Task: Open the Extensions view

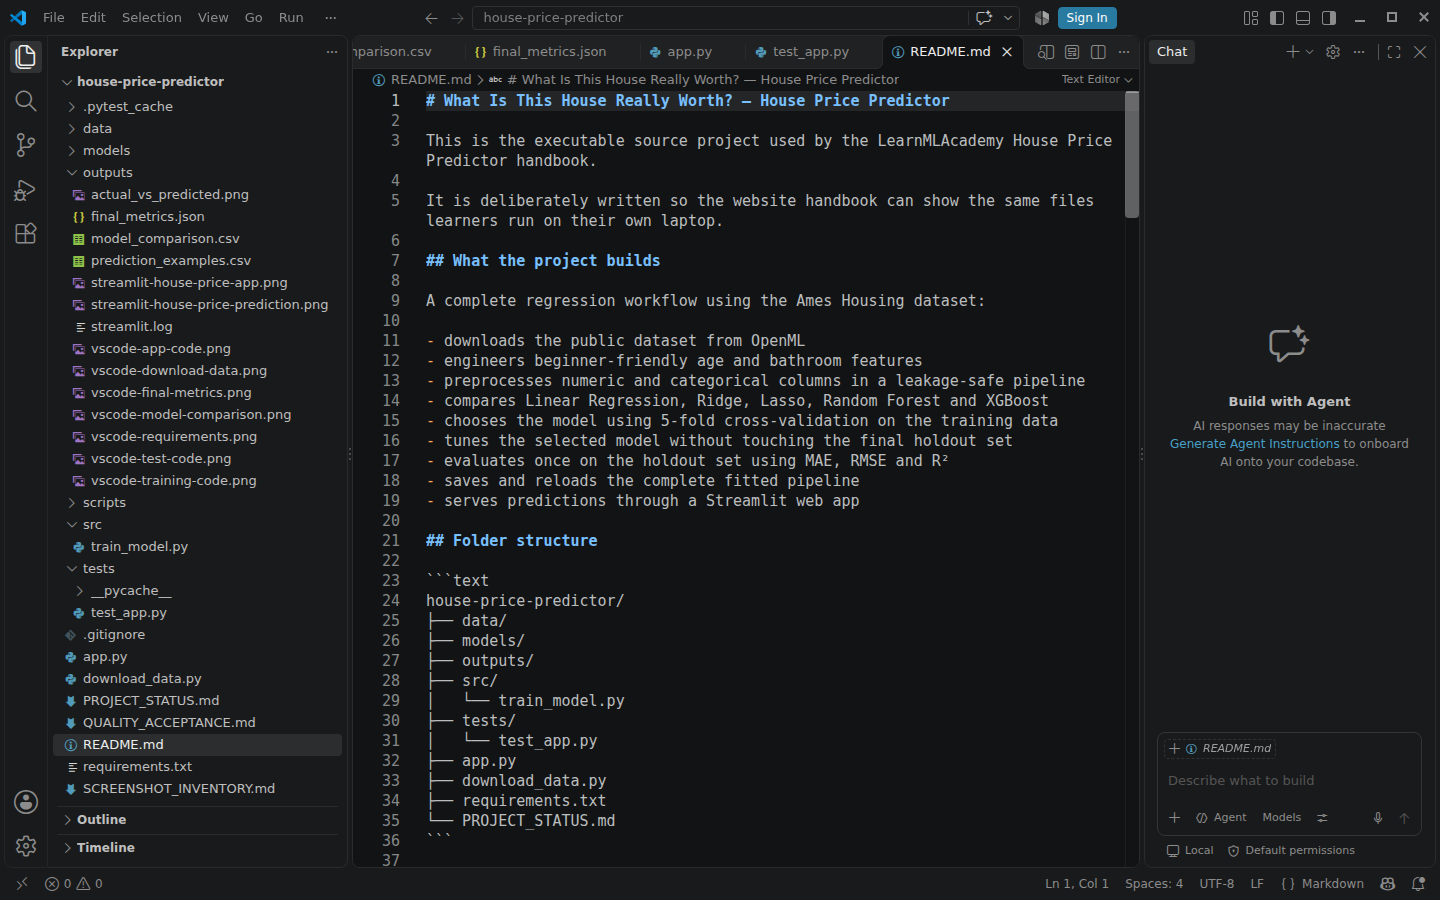Action: (x=26, y=234)
